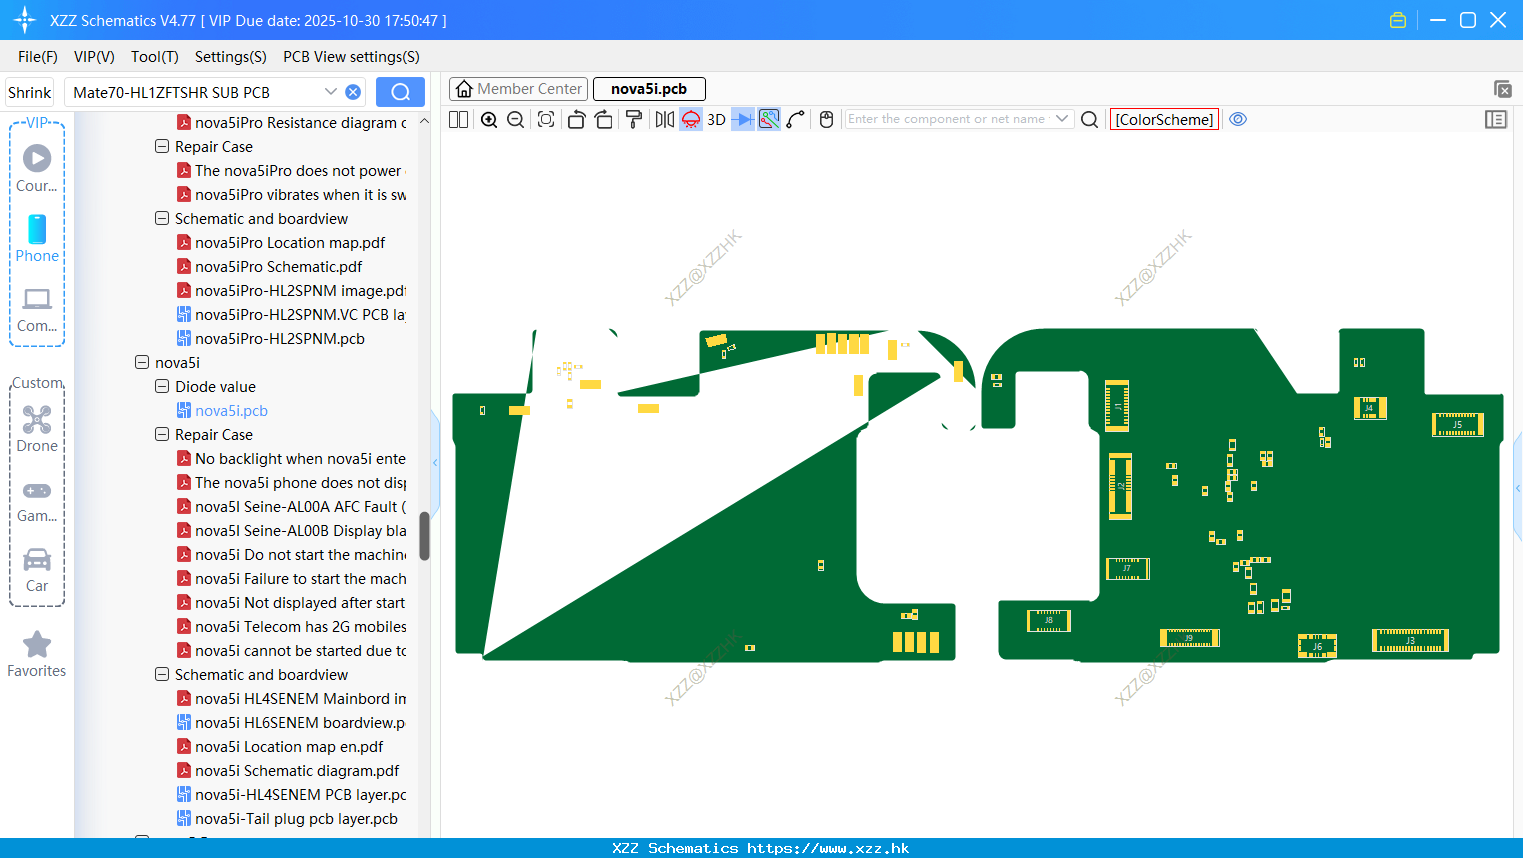The height and width of the screenshot is (858, 1523).
Task: Select the curved line measure tool
Action: [795, 119]
